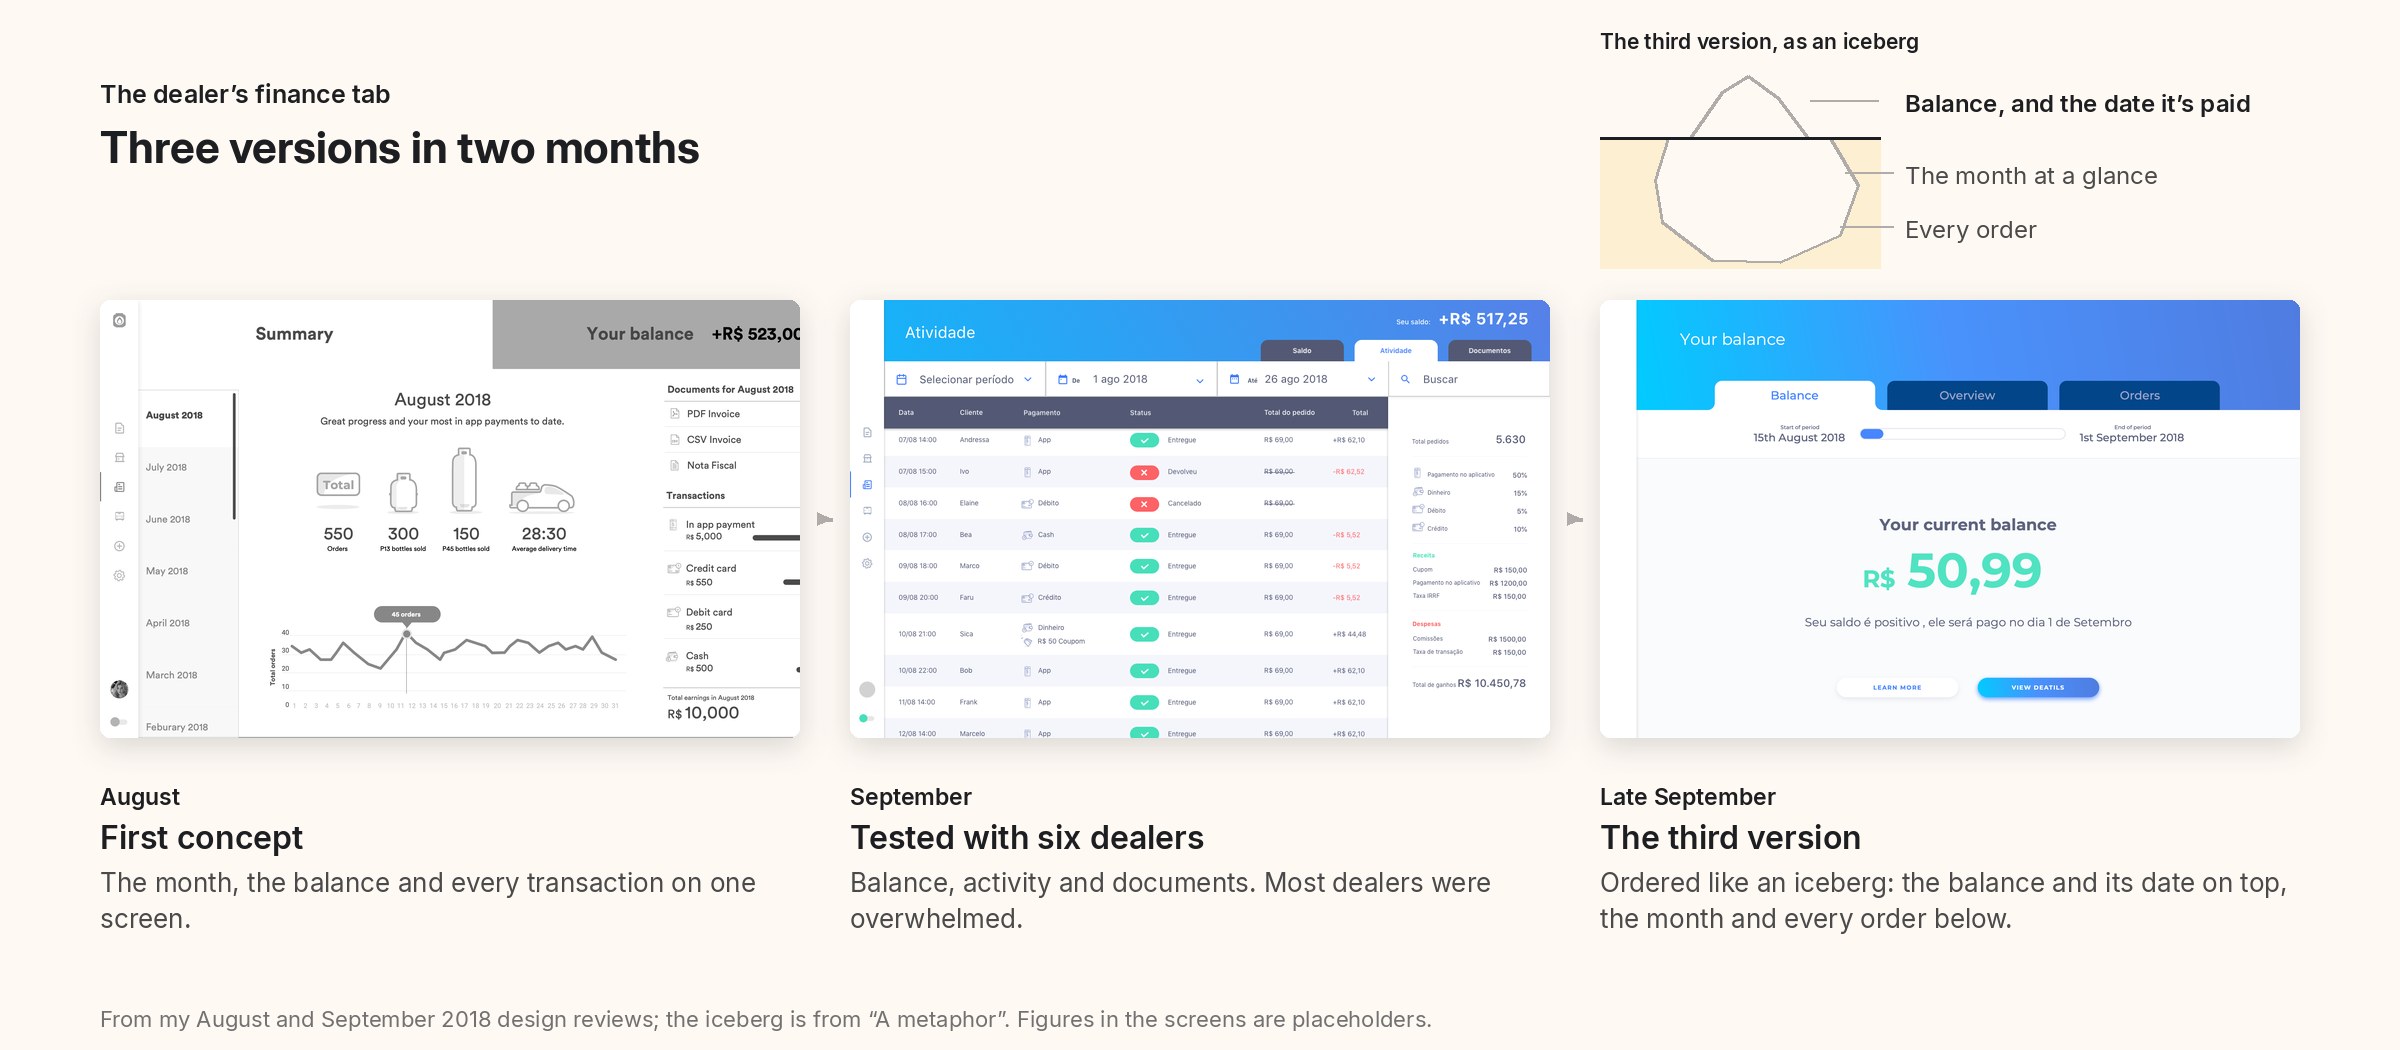
Task: Open the Orders tab in the third version
Action: point(2139,396)
